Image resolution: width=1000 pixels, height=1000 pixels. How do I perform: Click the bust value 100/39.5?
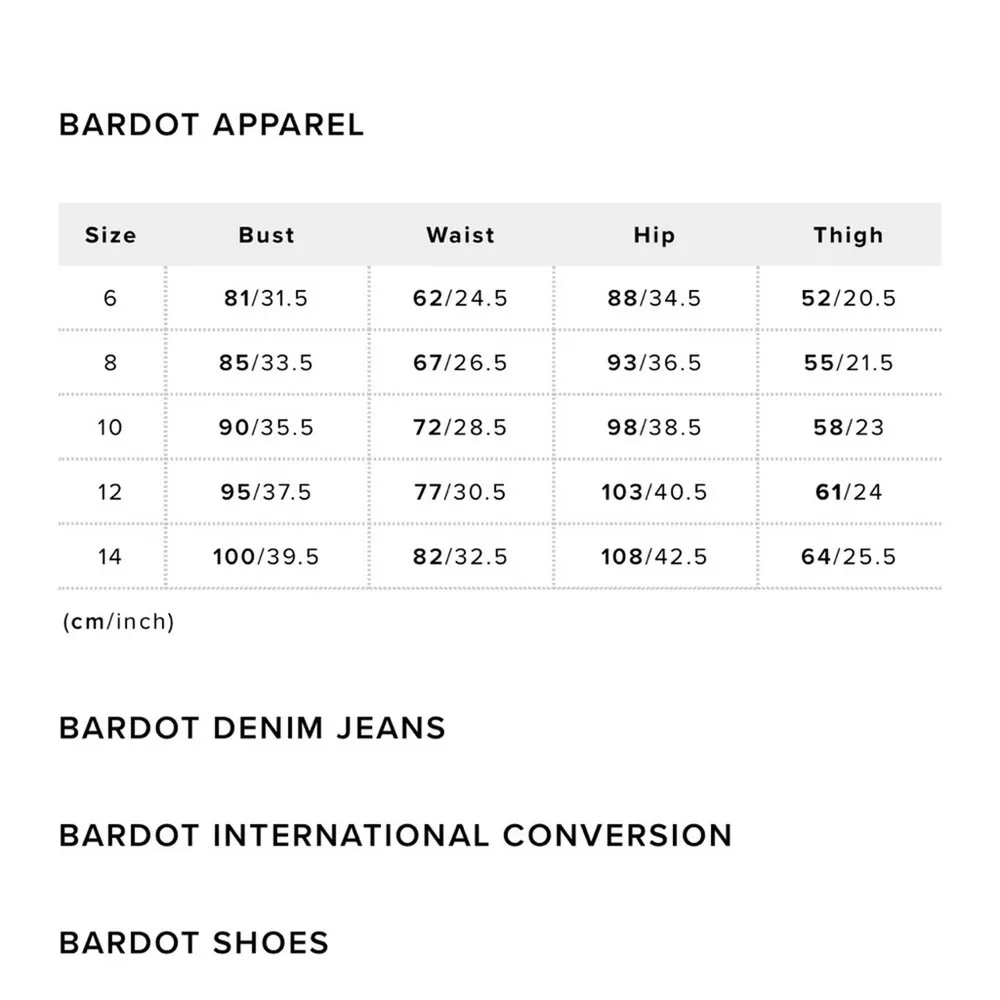click(x=266, y=556)
